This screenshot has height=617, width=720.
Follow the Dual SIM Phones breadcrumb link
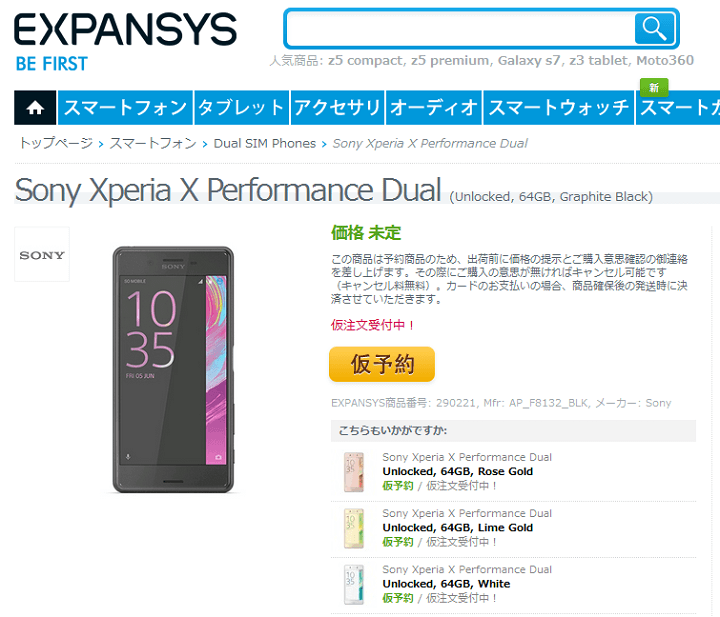pos(264,144)
